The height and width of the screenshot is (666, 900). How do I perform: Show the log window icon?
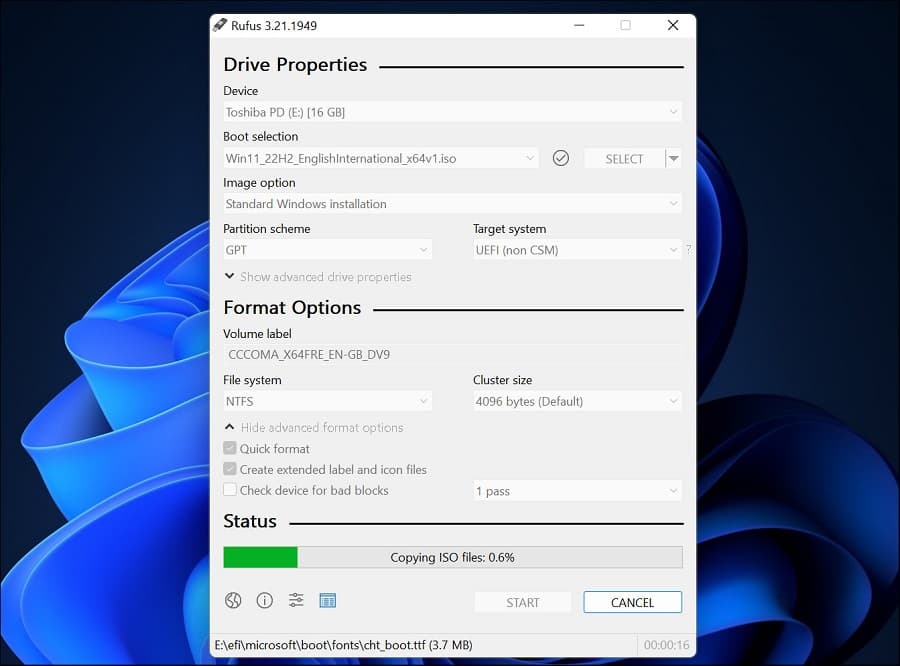(327, 601)
